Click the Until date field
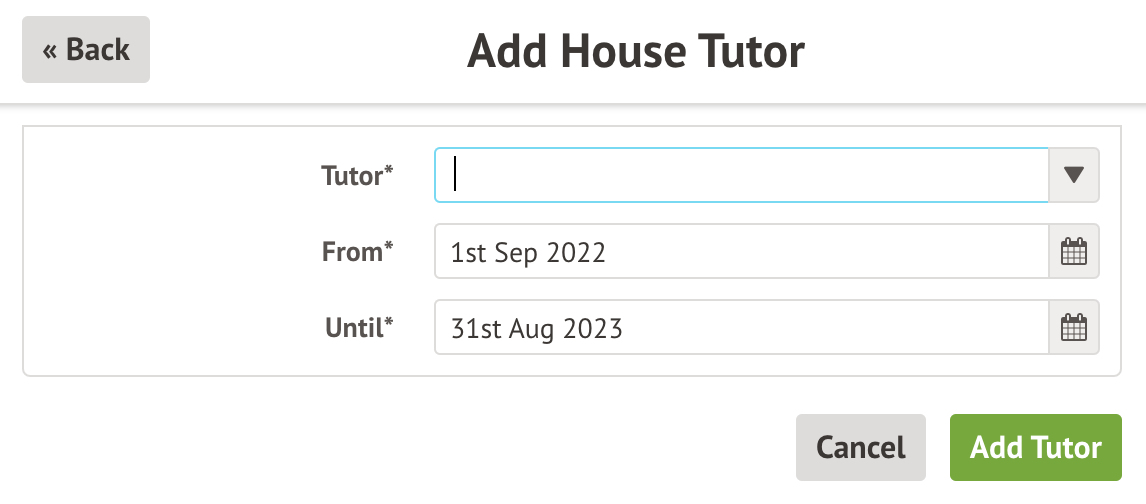The height and width of the screenshot is (504, 1146). (740, 327)
